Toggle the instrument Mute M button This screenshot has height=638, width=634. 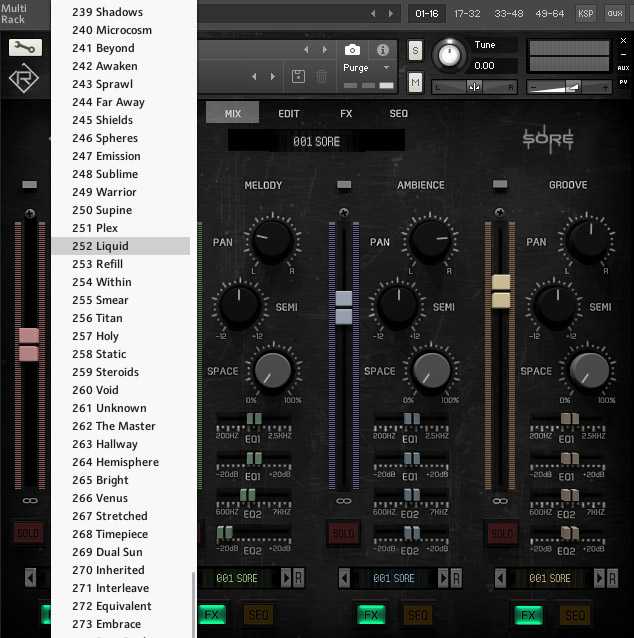pyautogui.click(x=415, y=83)
